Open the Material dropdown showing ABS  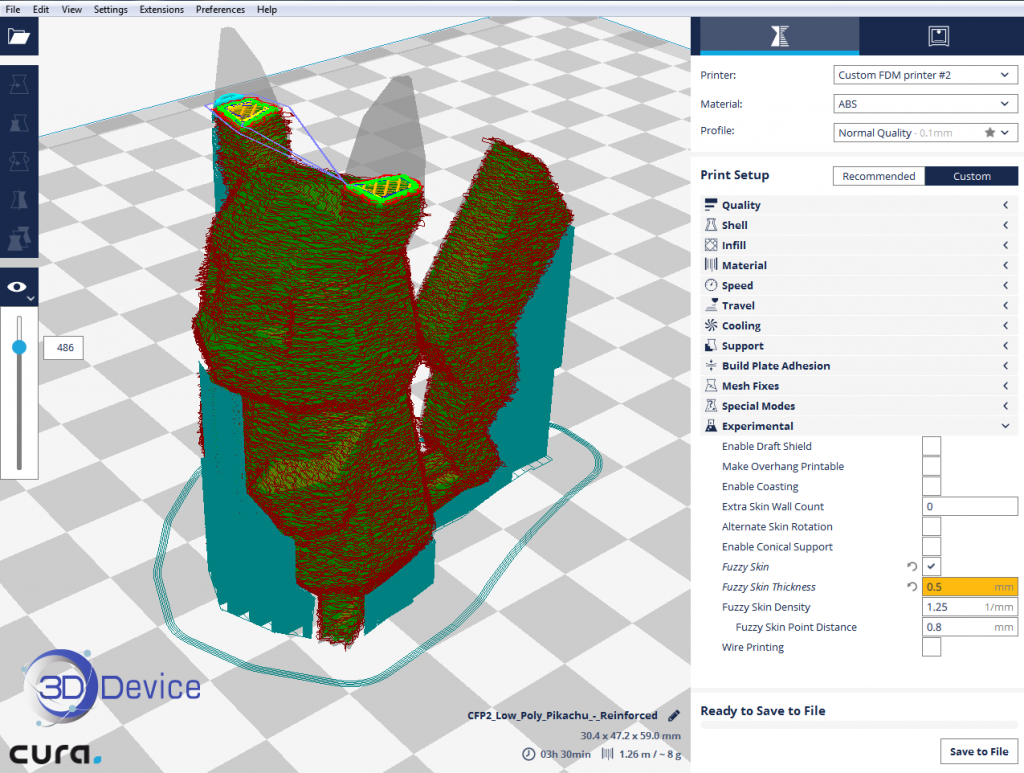pyautogui.click(x=924, y=104)
